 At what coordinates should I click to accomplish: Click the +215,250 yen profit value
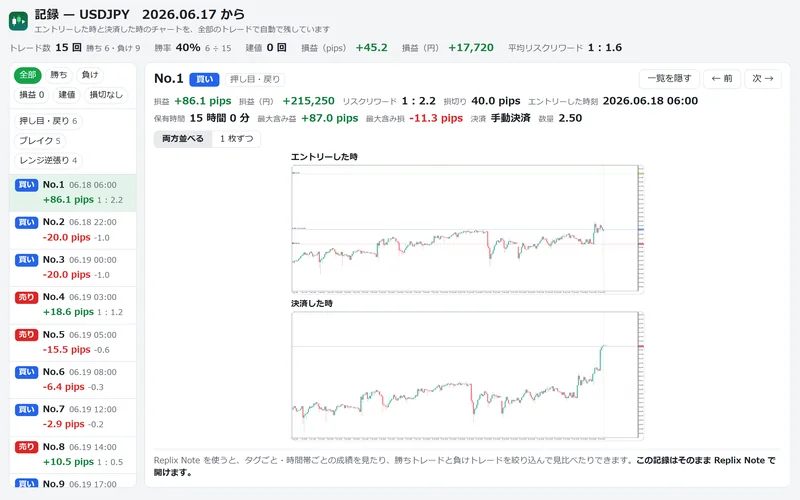pyautogui.click(x=308, y=101)
